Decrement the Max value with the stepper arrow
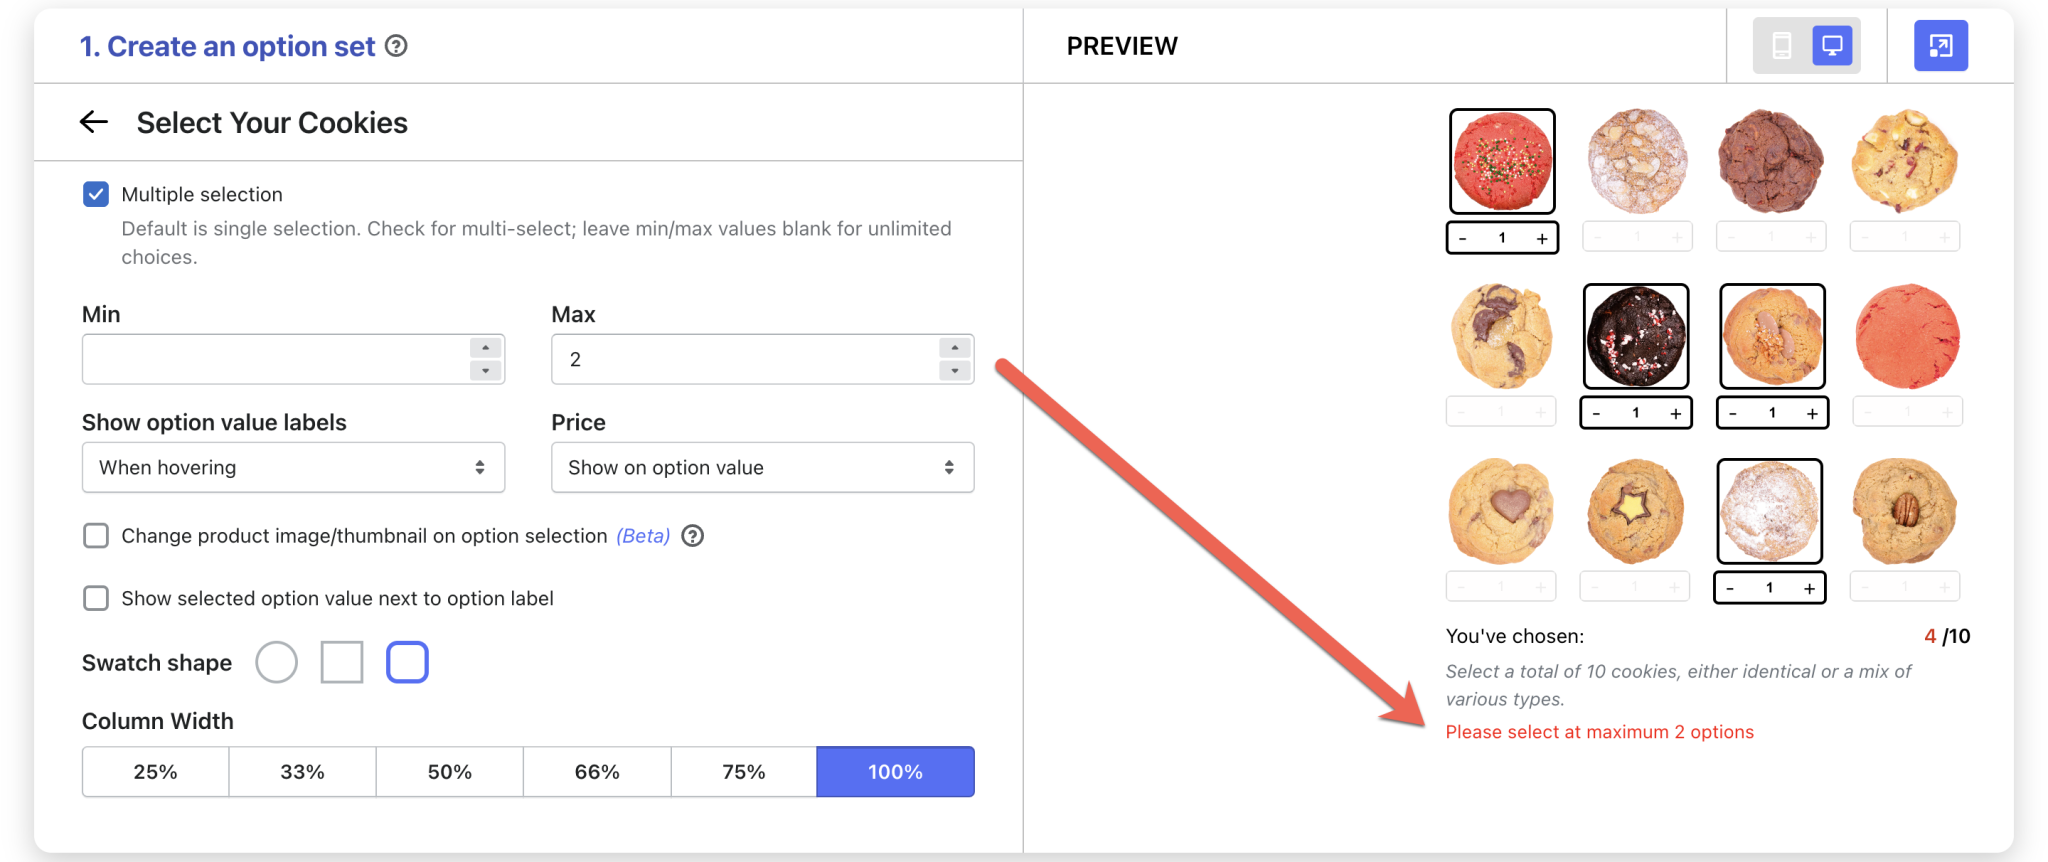Screen dimensions: 2048x862 (953, 370)
